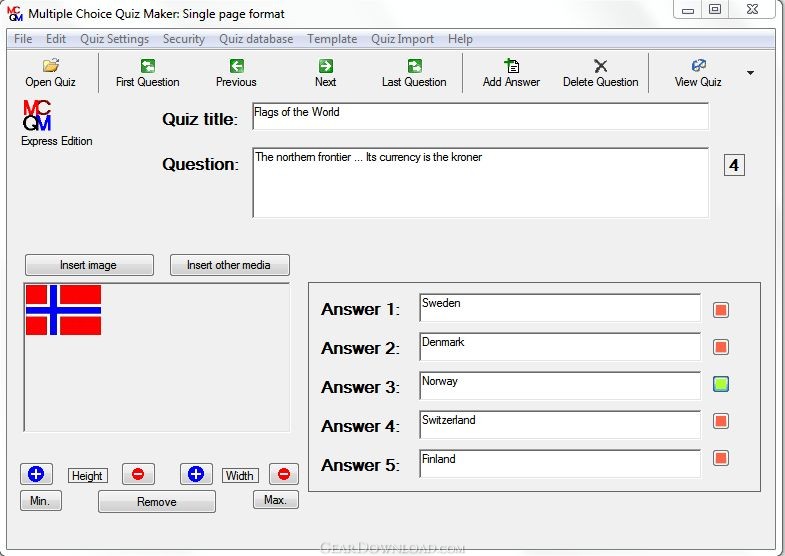The image size is (785, 556).
Task: Expand the toolbar overflow arrow
Action: tap(751, 73)
